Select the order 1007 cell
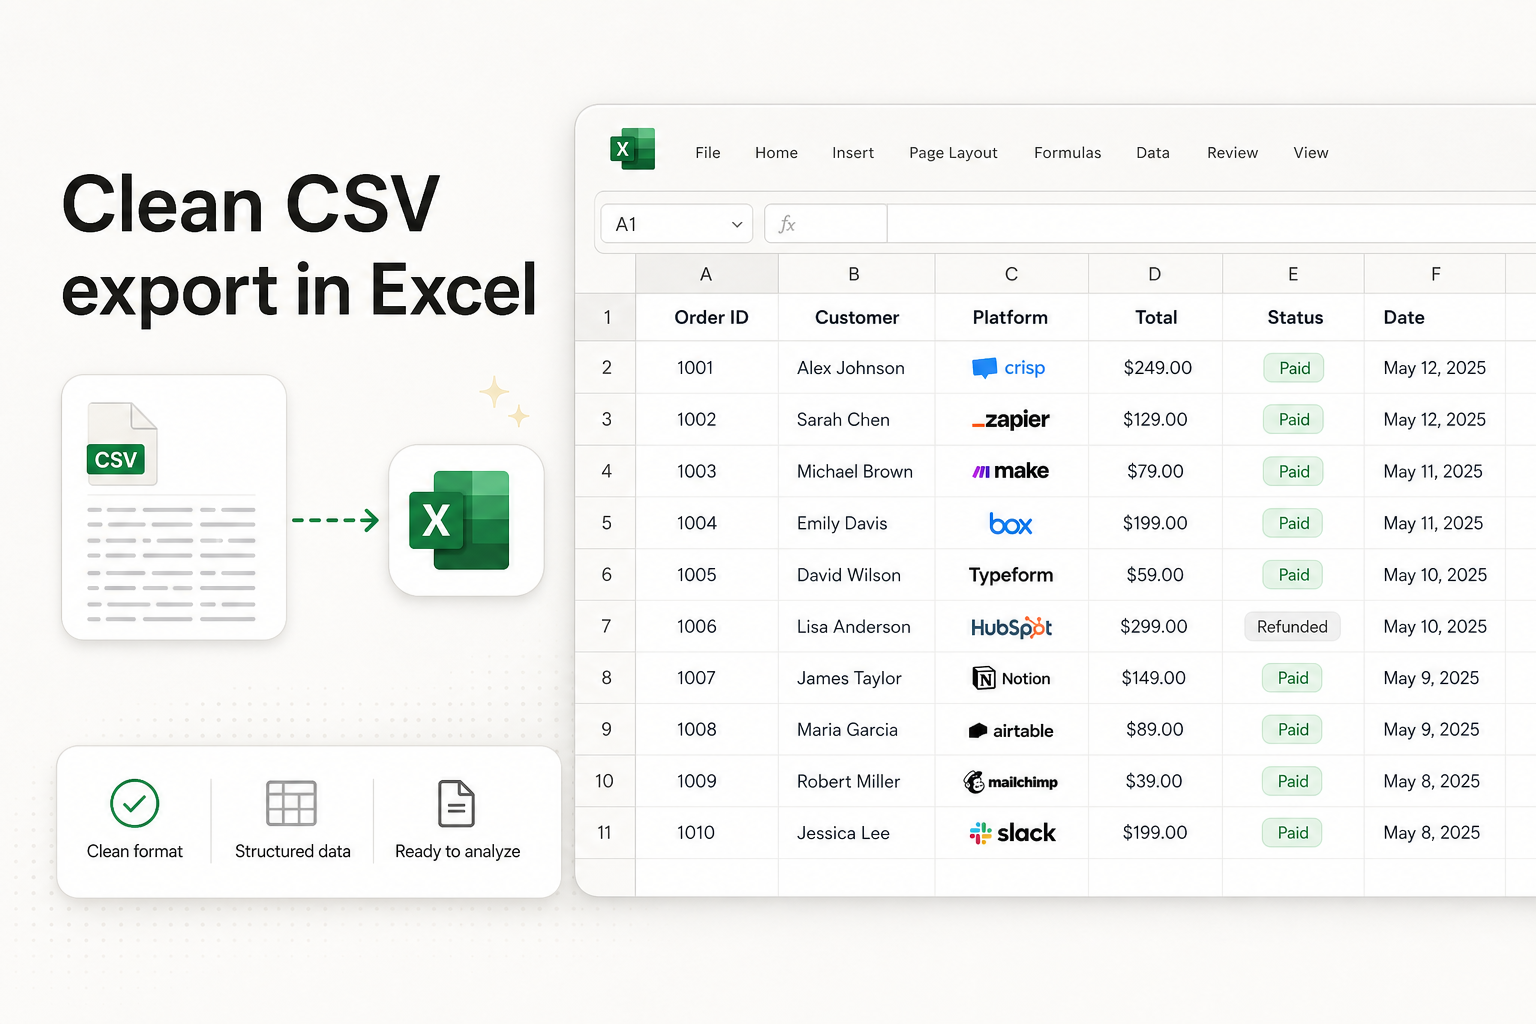Image resolution: width=1536 pixels, height=1024 pixels. (707, 678)
